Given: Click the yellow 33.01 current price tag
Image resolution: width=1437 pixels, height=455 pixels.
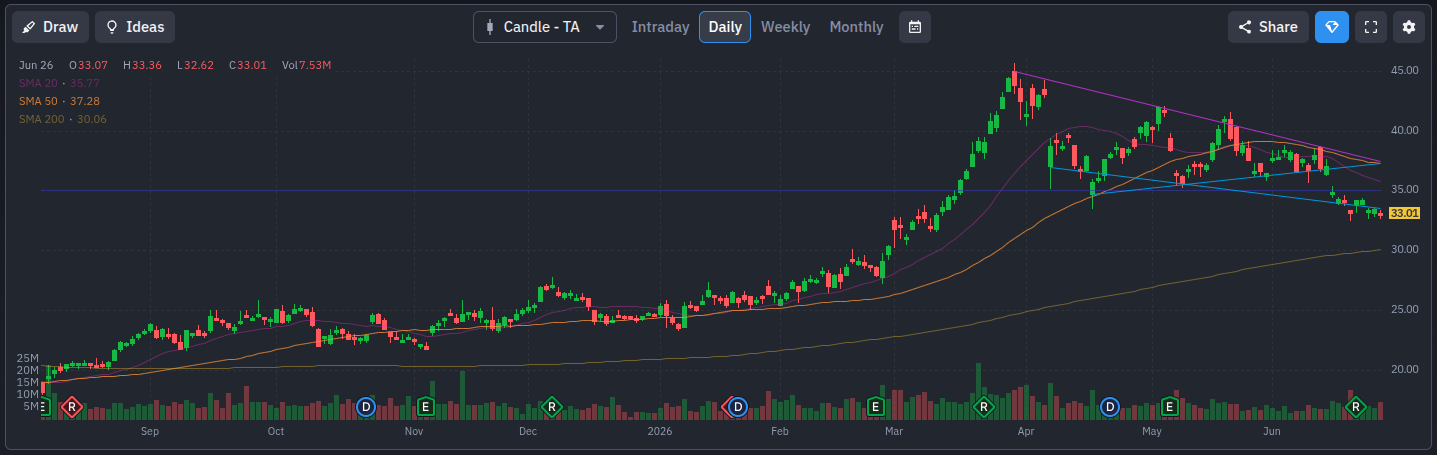Looking at the screenshot, I should coord(1405,213).
